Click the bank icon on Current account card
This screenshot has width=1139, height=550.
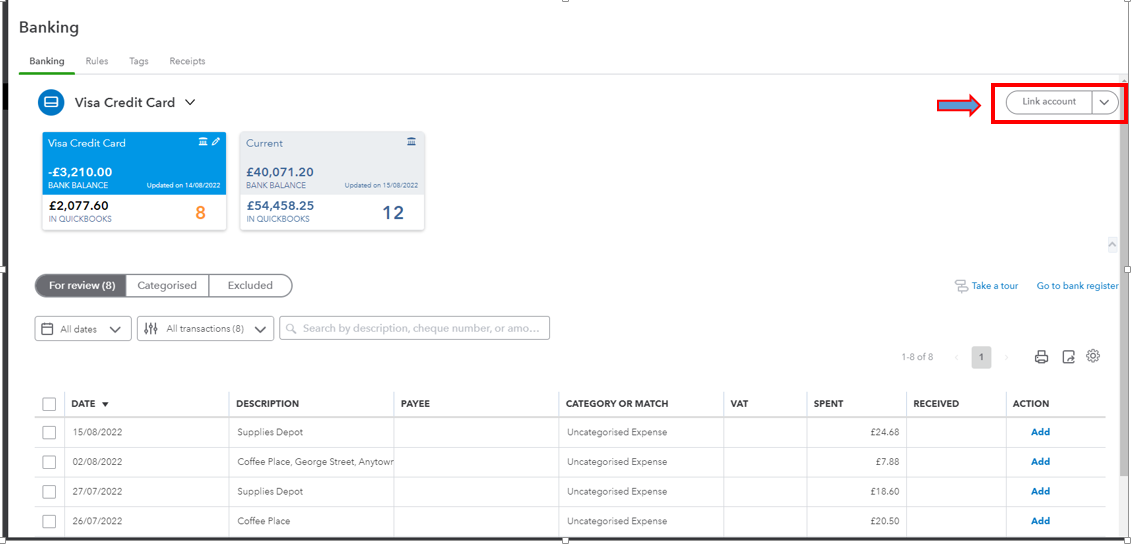point(412,142)
